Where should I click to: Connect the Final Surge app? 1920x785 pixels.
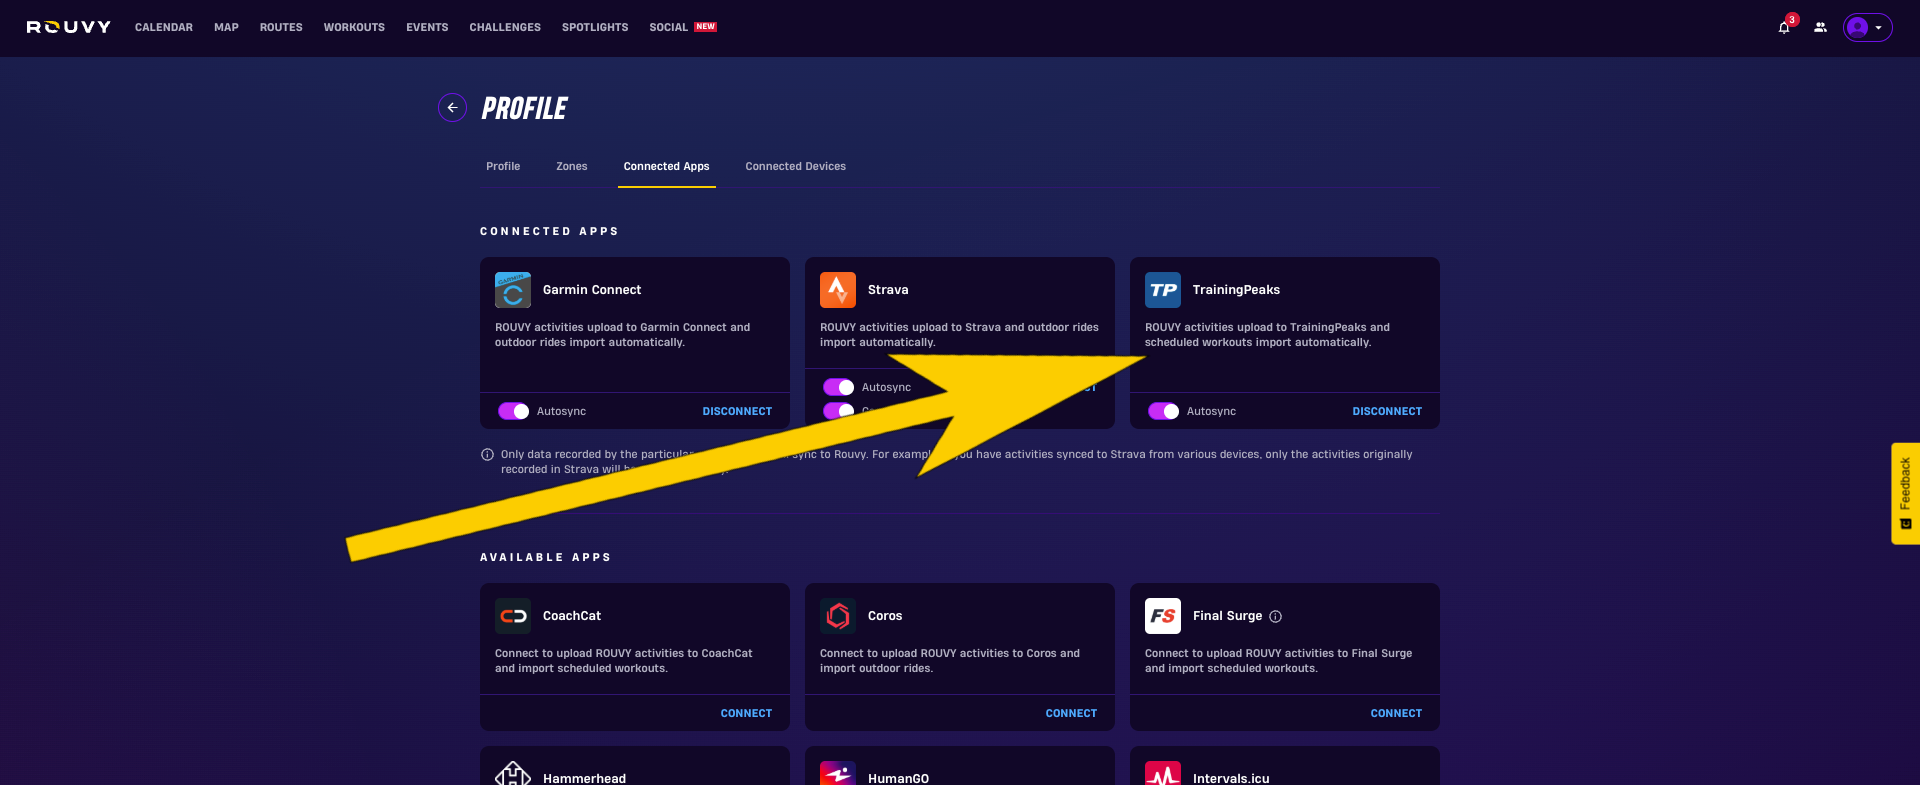click(1396, 713)
